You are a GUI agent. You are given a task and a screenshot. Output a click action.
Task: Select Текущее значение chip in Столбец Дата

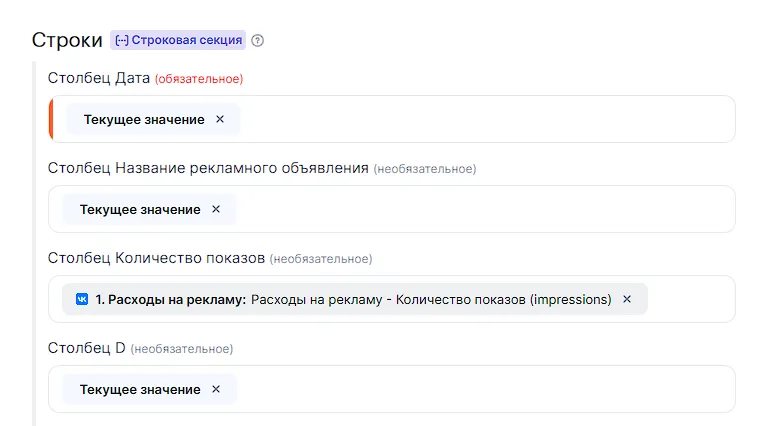point(143,119)
